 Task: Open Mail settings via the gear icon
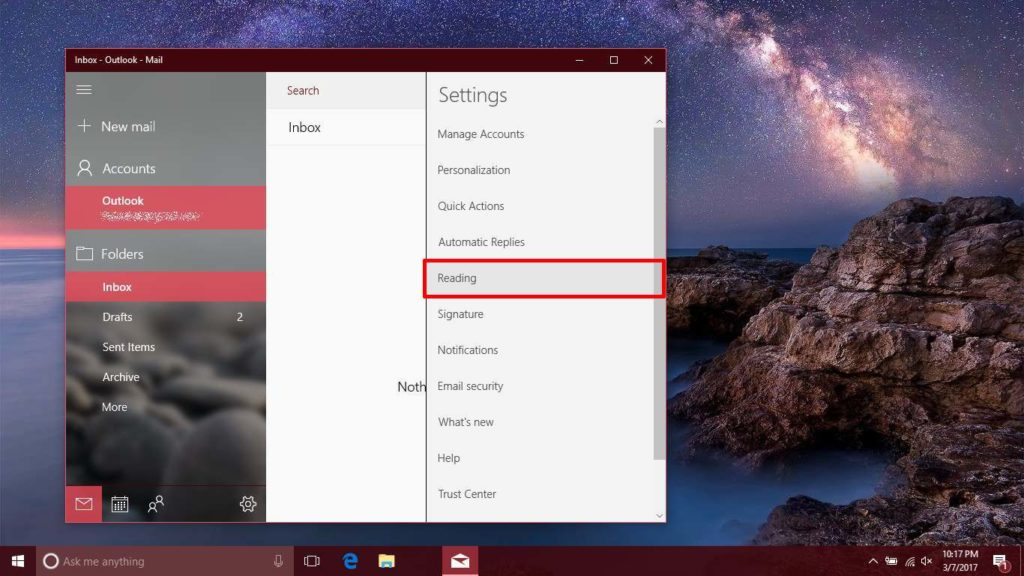[x=247, y=505]
